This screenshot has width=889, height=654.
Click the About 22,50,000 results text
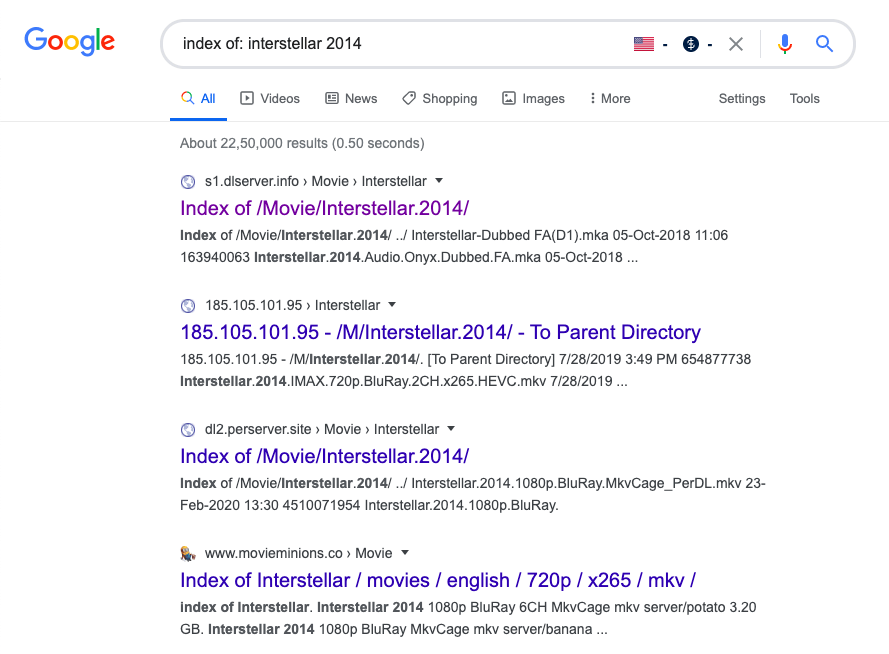pos(302,143)
